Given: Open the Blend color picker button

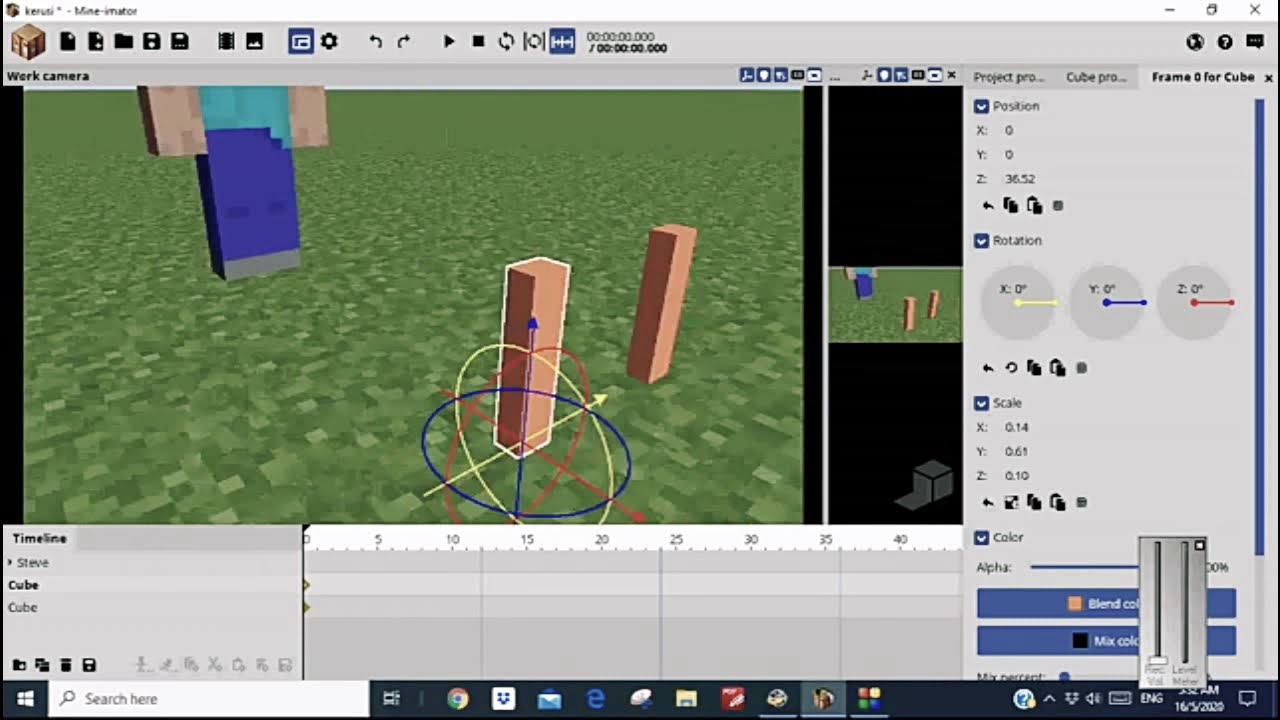Looking at the screenshot, I should click(x=1106, y=604).
